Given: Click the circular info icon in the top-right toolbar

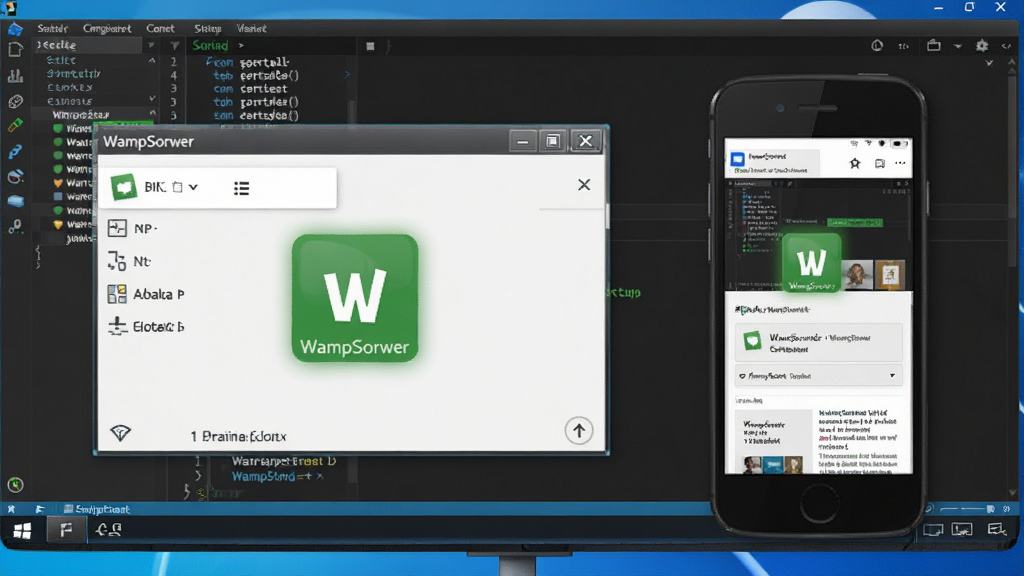Looking at the screenshot, I should (877, 46).
